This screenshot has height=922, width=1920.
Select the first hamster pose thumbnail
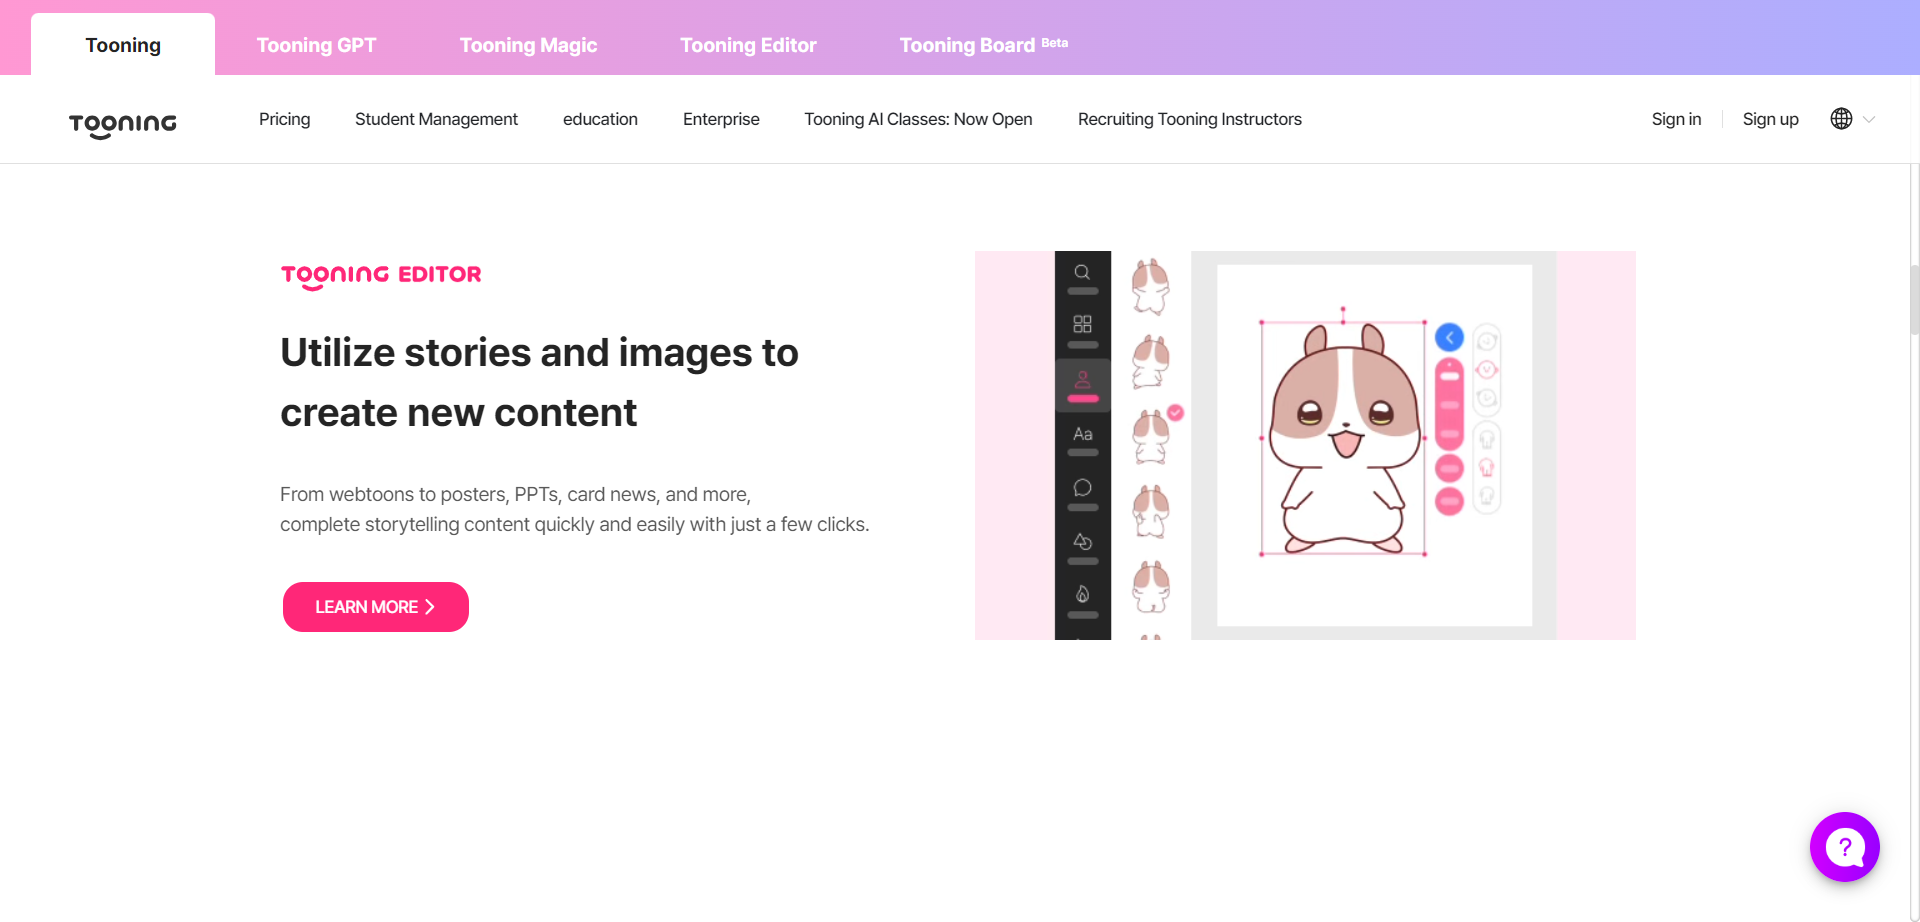(1150, 287)
